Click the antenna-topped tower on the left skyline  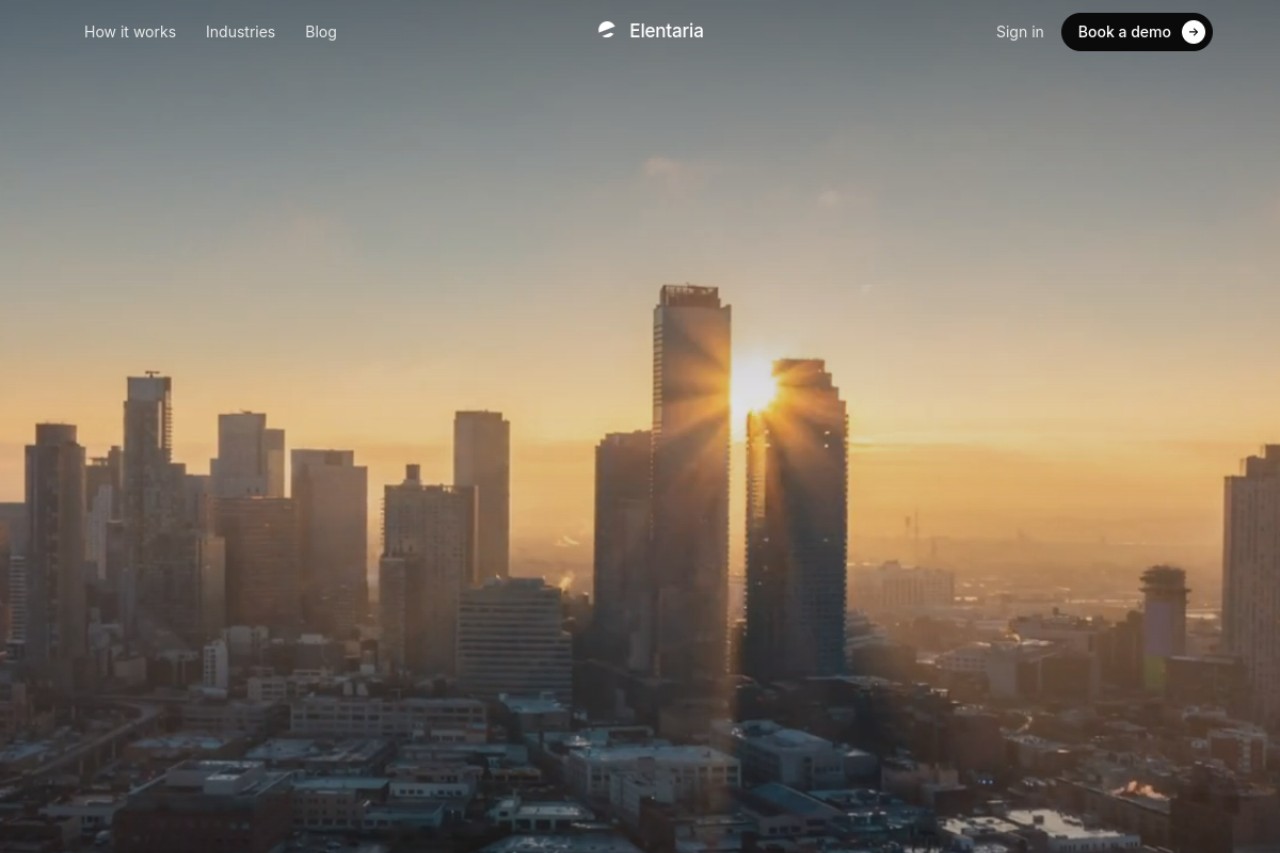click(x=148, y=500)
